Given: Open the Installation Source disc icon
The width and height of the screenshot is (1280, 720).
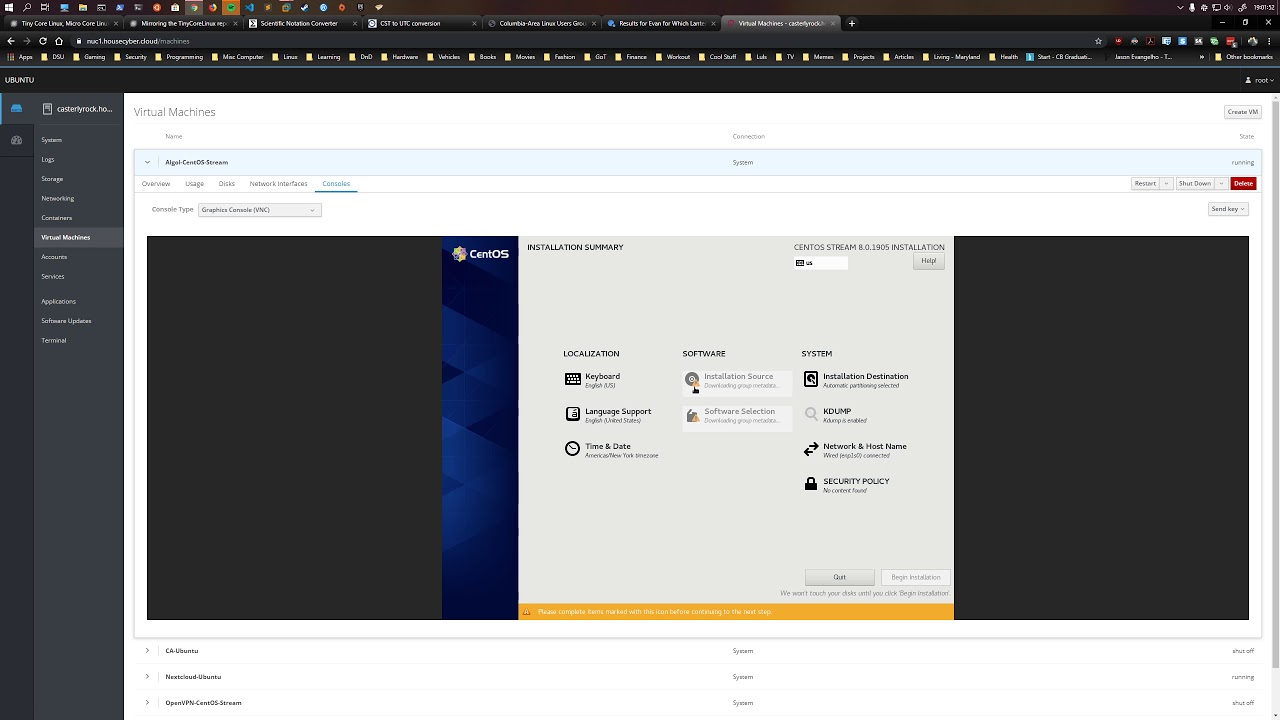Looking at the screenshot, I should pyautogui.click(x=692, y=380).
